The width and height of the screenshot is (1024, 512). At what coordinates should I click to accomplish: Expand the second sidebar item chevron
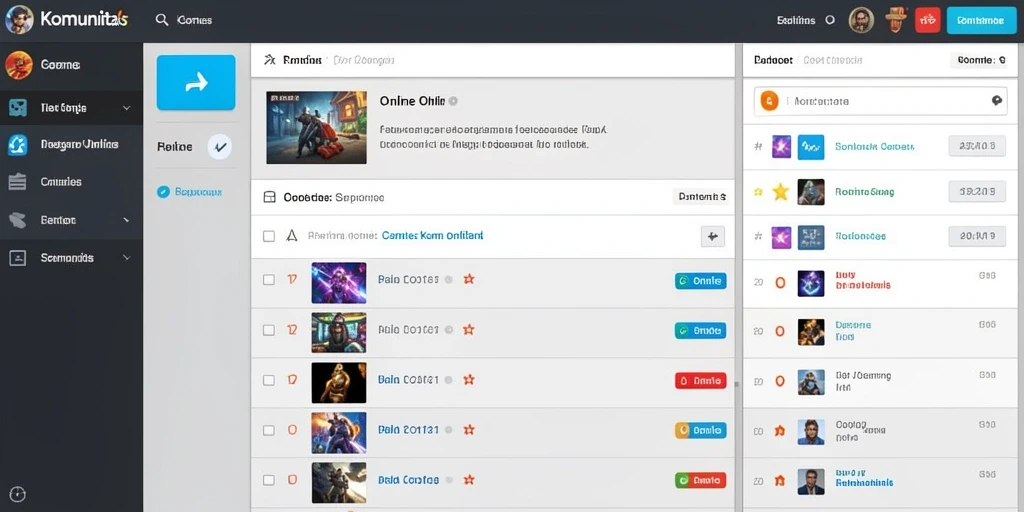126,108
